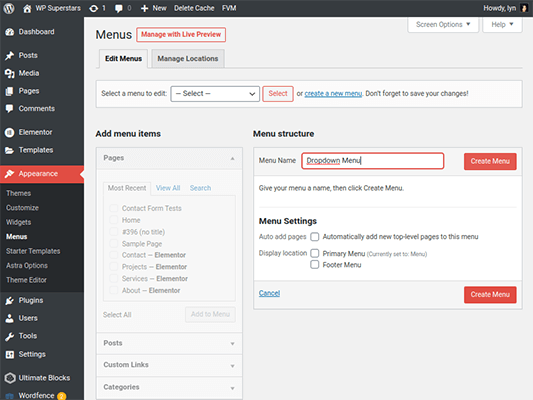Switch to the Edit Menus tab
Screen dimensions: 533x400
tap(123, 59)
